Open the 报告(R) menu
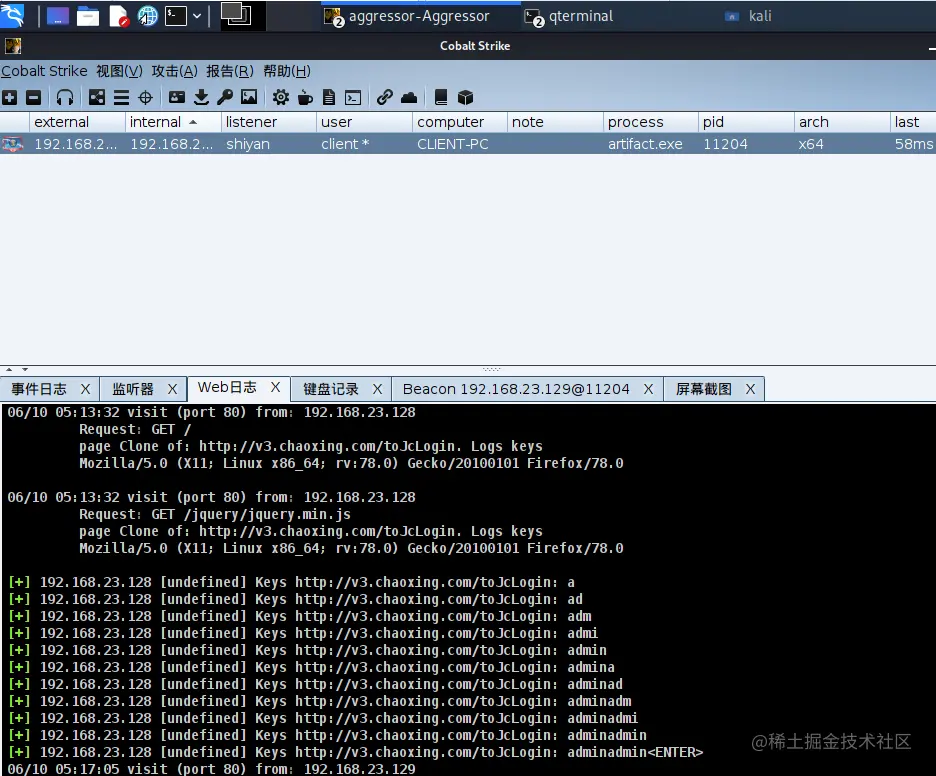Screen dimensions: 936x776 coord(230,71)
